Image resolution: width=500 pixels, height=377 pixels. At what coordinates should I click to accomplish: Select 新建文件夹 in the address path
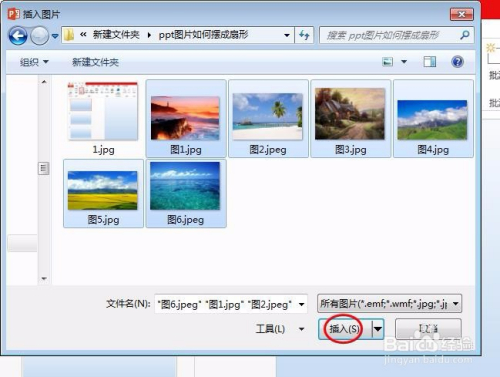tap(116, 35)
